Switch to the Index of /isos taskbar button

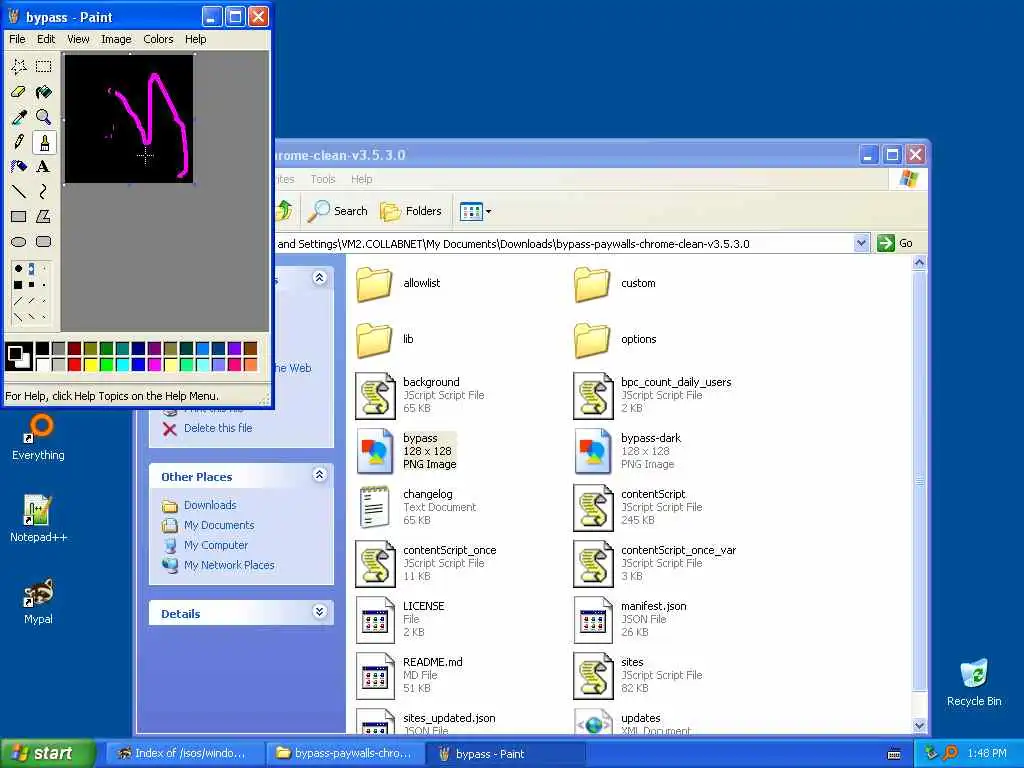(185, 754)
